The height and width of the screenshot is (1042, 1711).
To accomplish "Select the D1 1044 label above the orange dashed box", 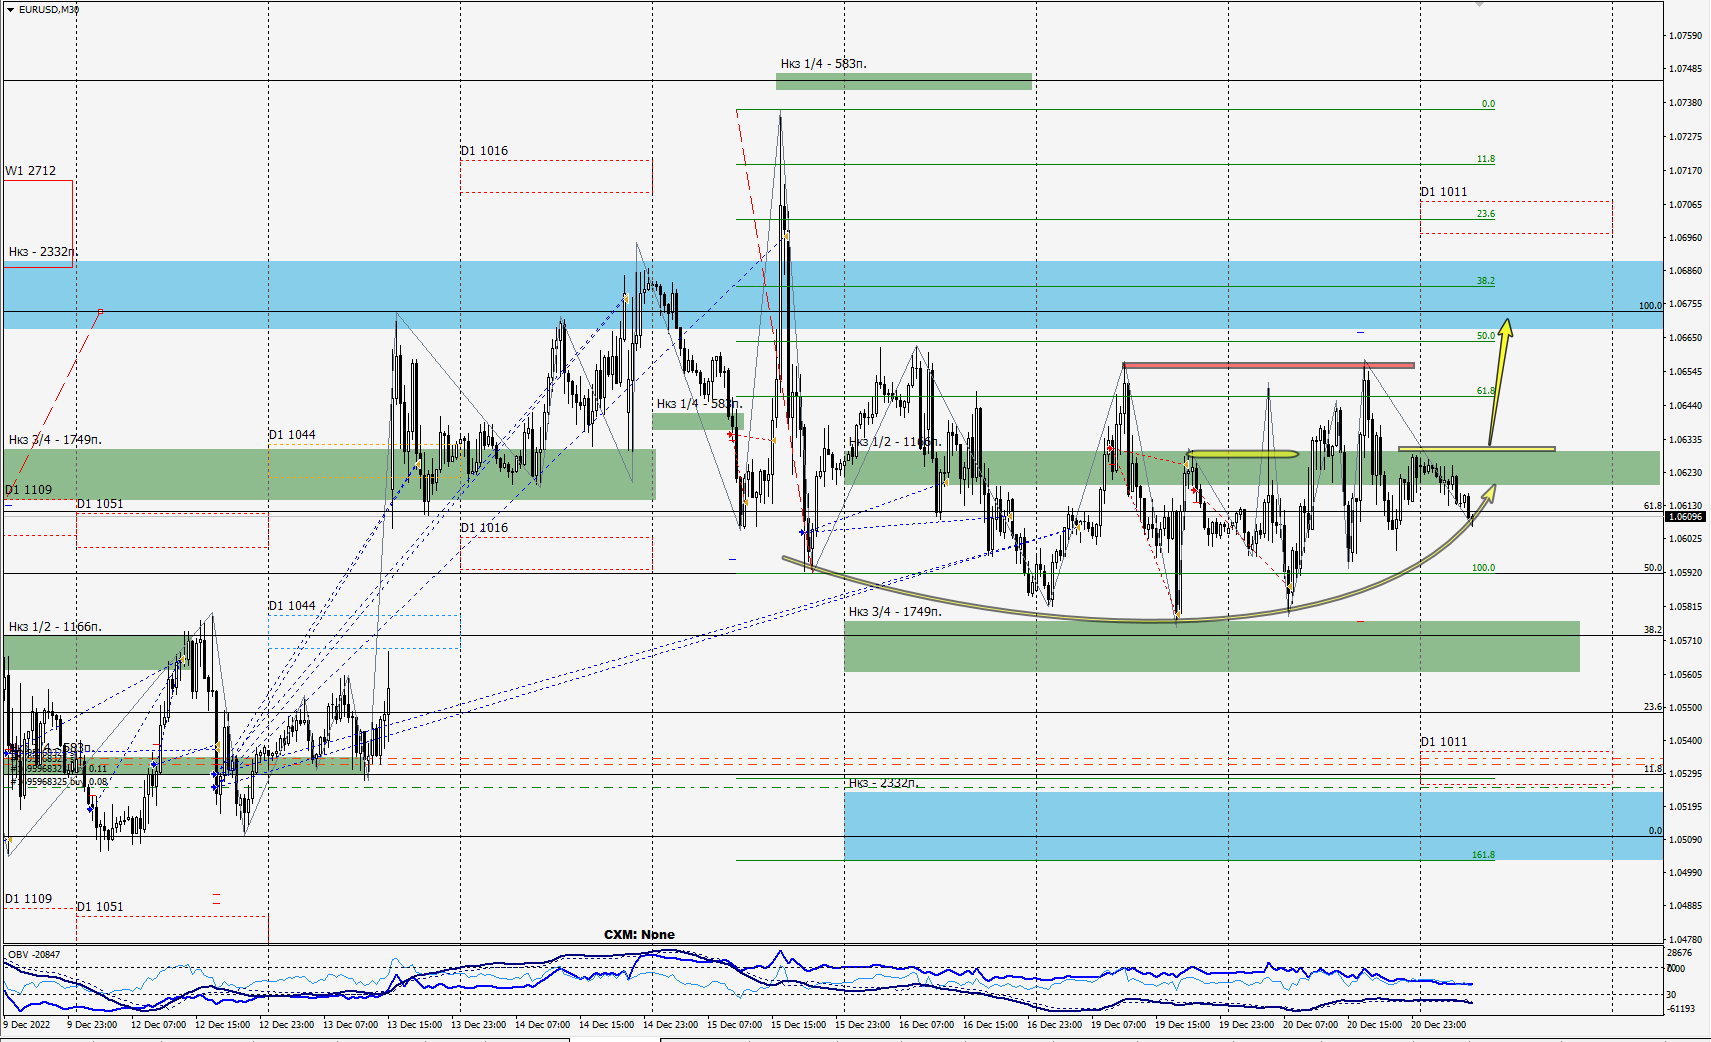I will coord(292,435).
